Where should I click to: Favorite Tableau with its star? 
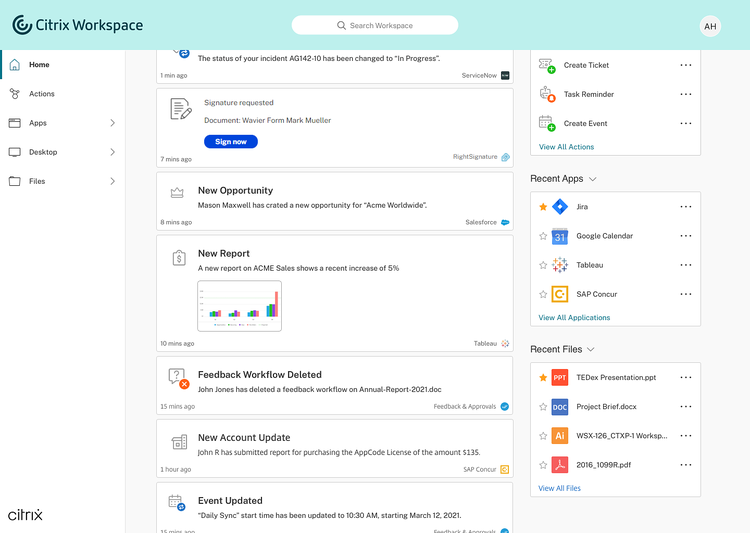[543, 265]
